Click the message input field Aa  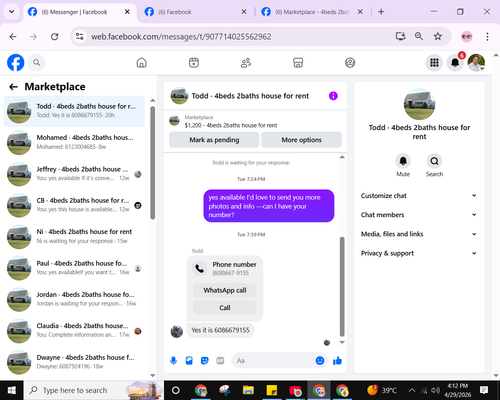click(273, 361)
